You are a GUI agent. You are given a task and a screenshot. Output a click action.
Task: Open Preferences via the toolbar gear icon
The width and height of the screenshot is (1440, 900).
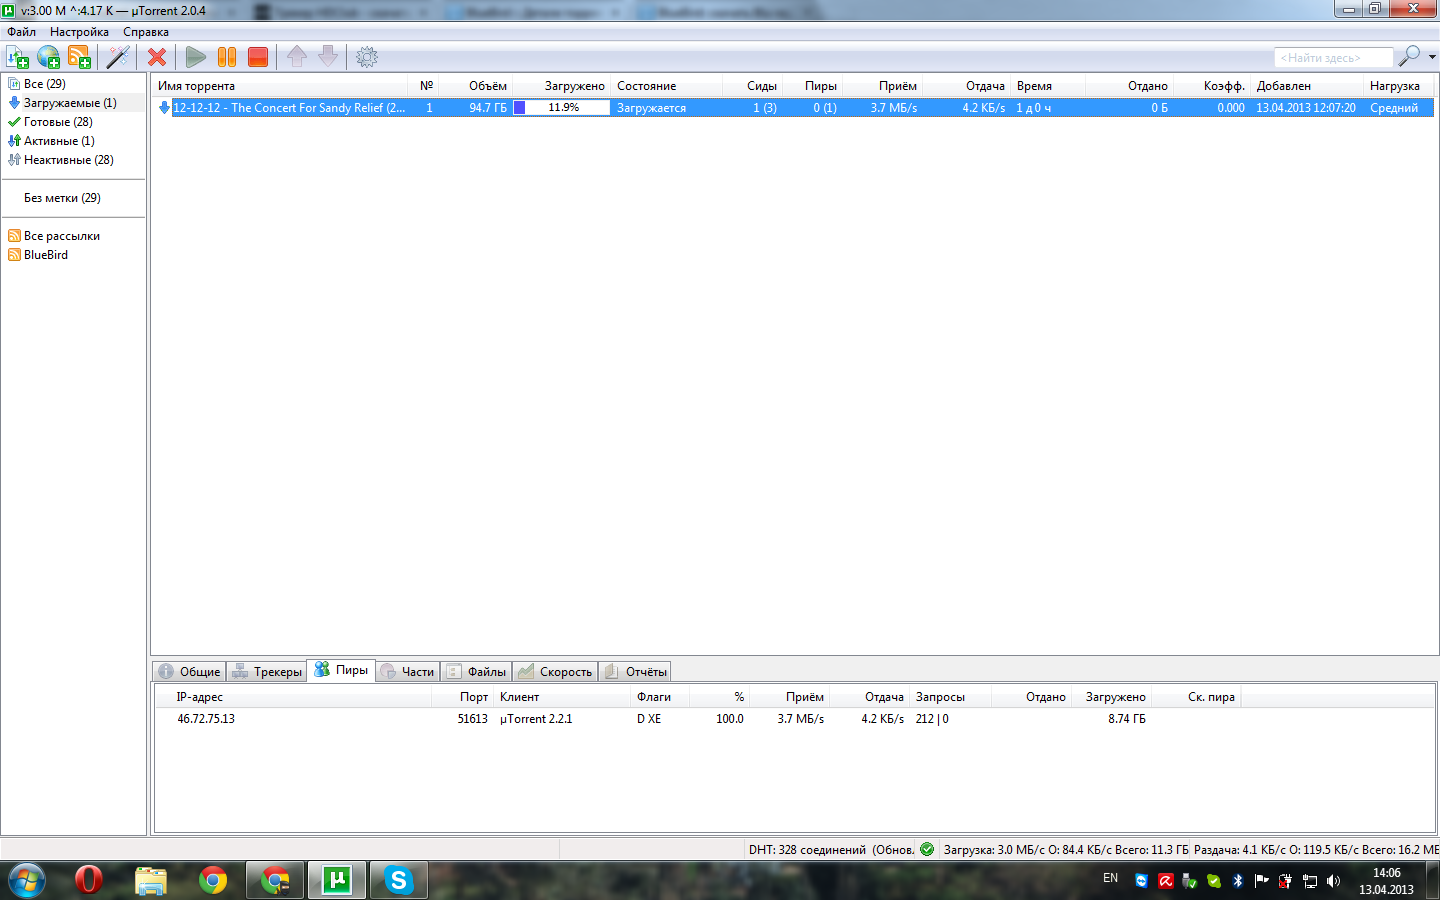click(367, 57)
